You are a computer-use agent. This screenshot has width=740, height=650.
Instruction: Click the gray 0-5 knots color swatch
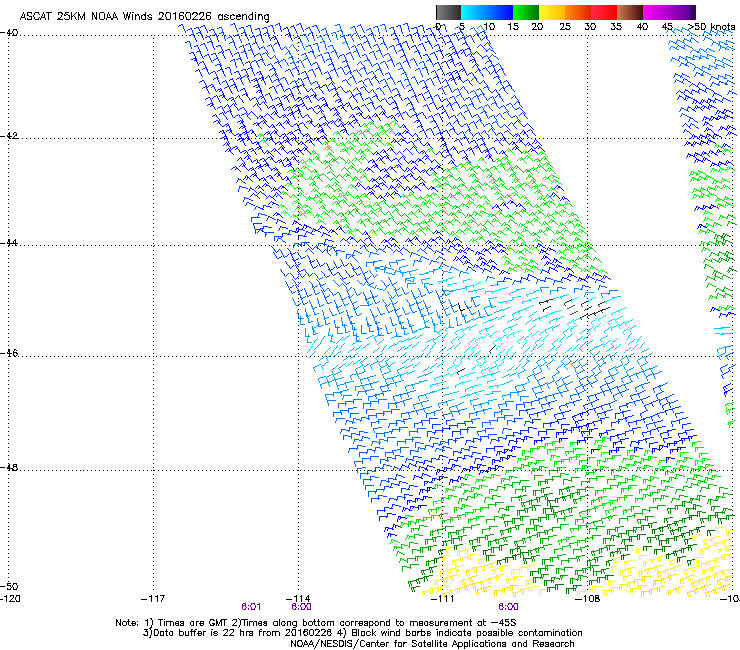(448, 12)
